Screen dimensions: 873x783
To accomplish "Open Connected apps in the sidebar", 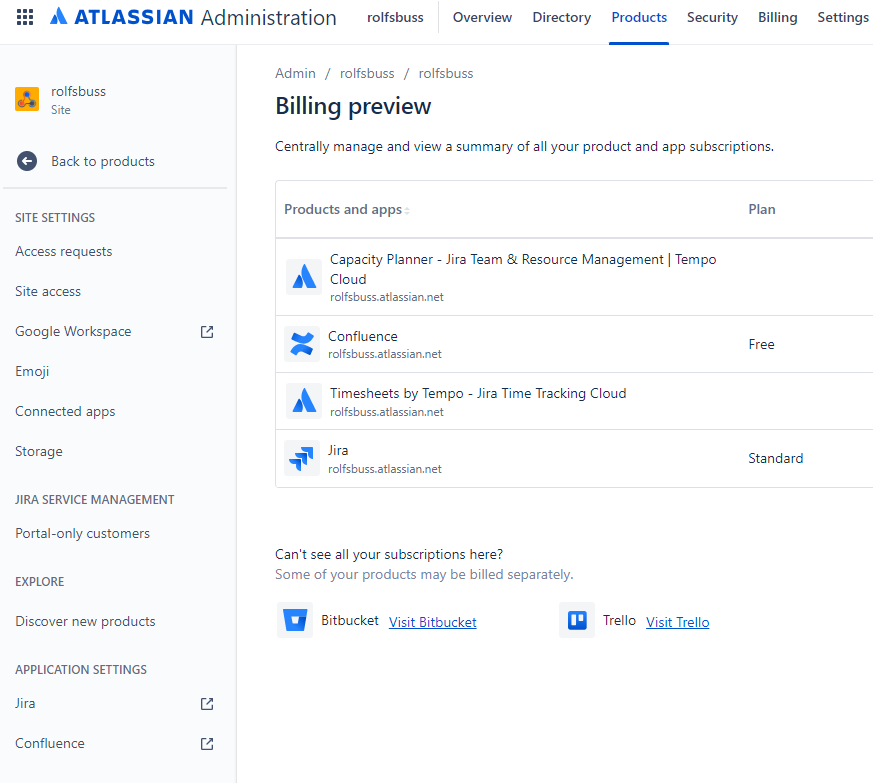I will [x=65, y=412].
